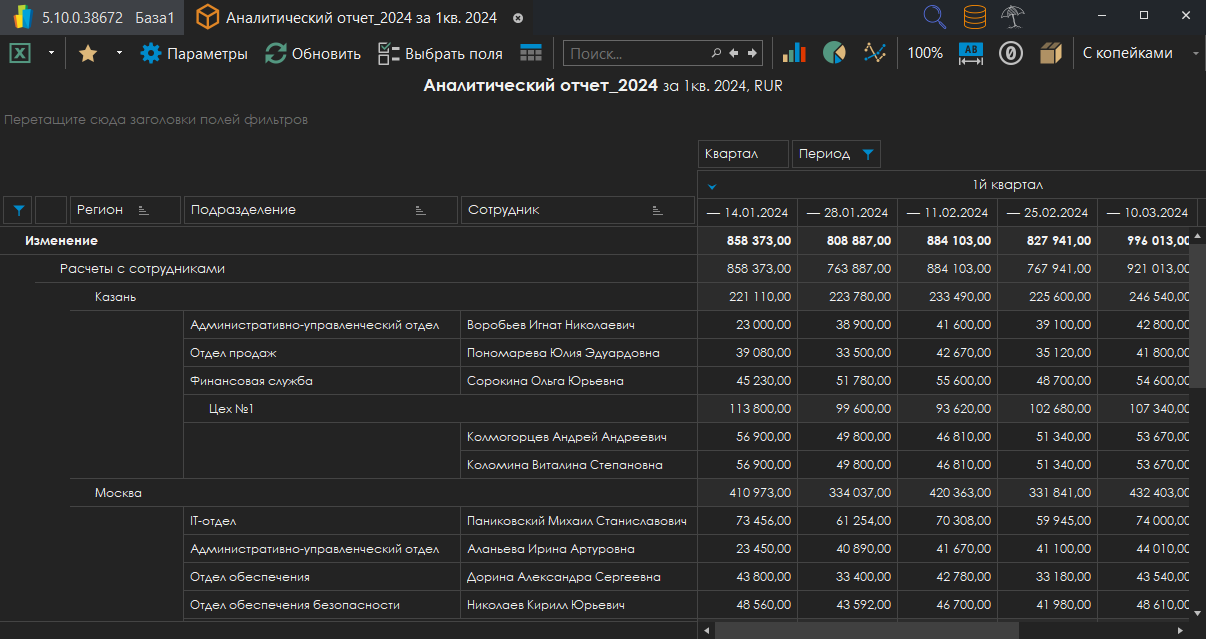
Task: Collapse the 1й квартал column group
Action: [712, 185]
